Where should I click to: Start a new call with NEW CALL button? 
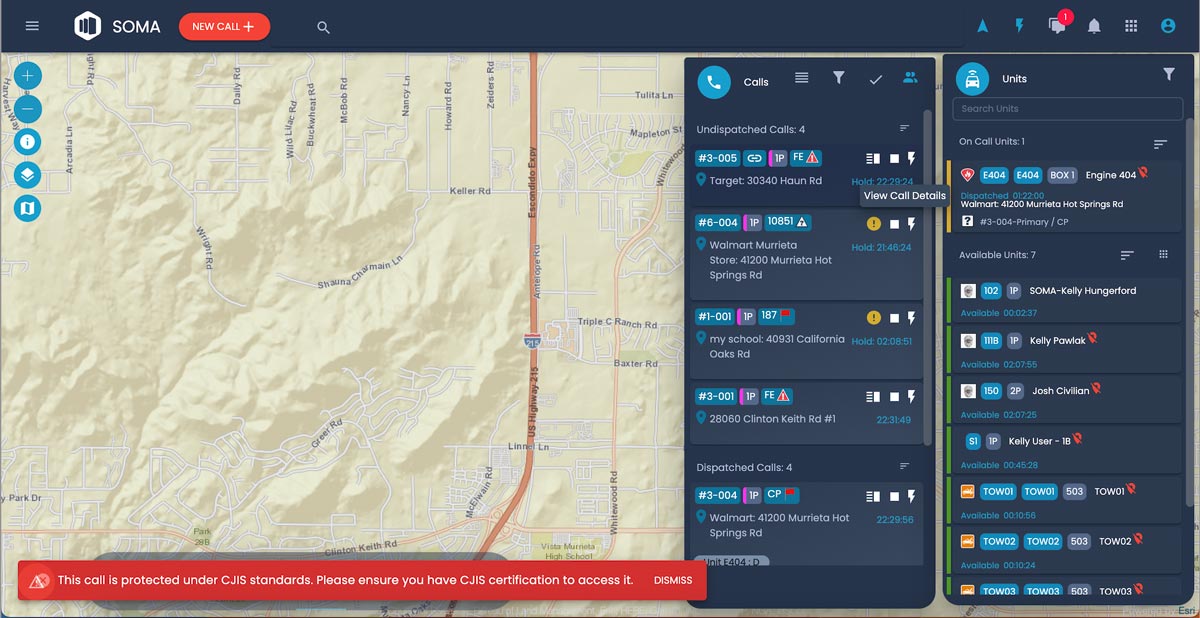click(x=224, y=27)
